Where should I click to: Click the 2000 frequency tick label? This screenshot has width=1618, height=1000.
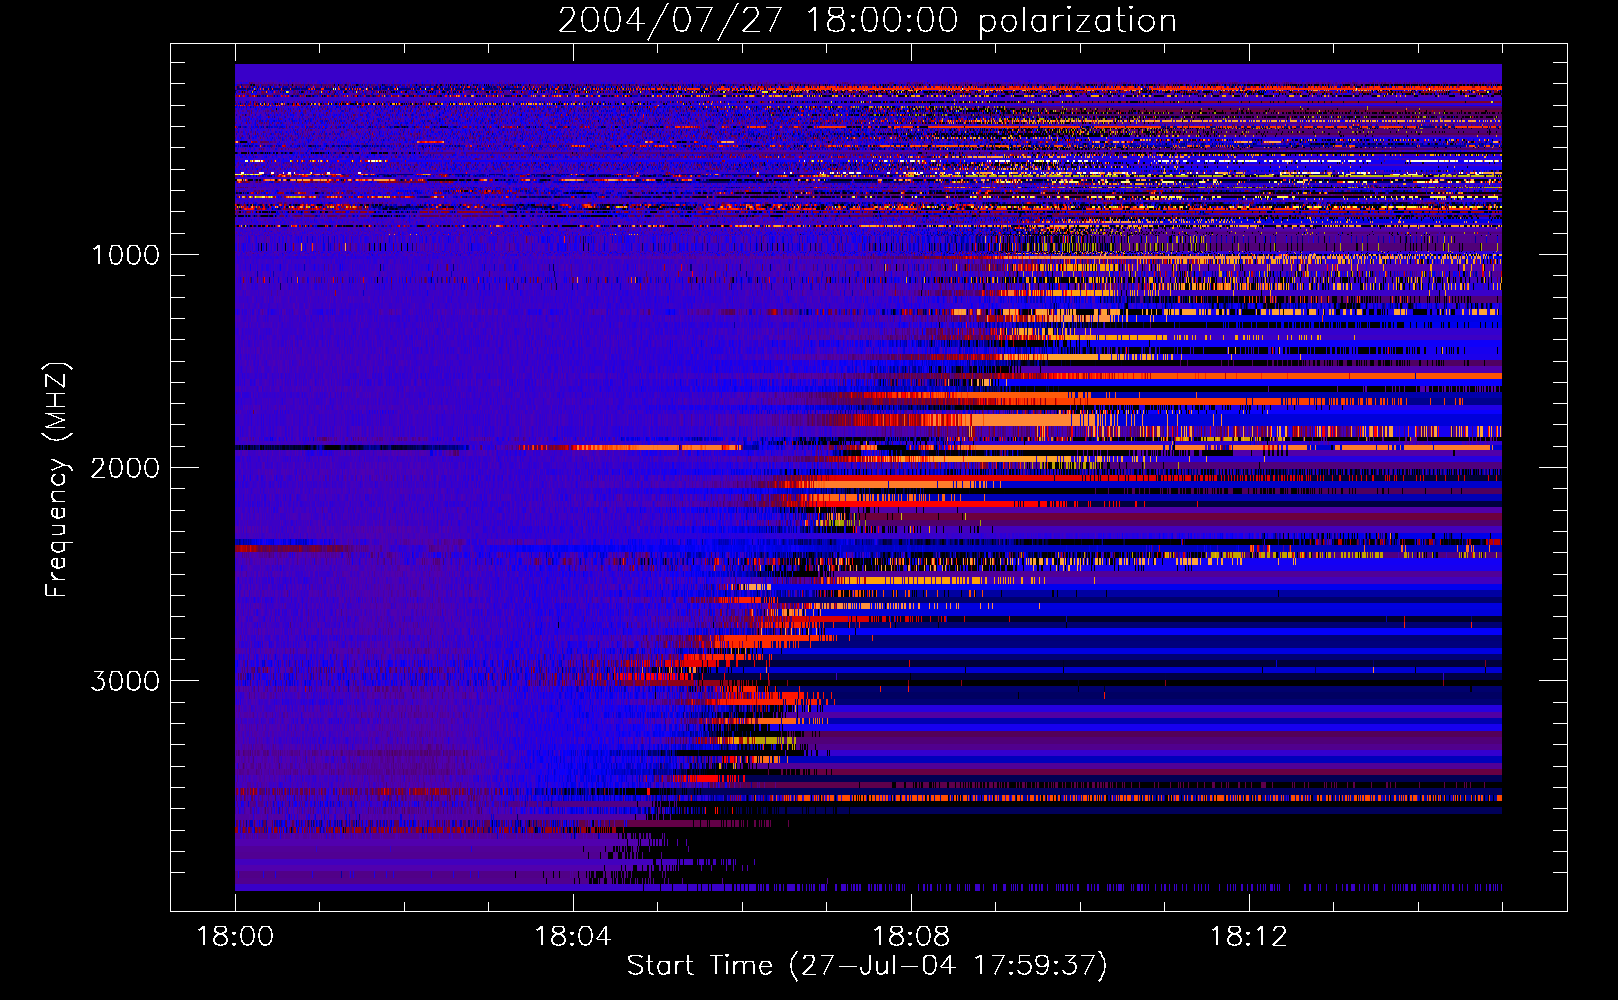125,468
